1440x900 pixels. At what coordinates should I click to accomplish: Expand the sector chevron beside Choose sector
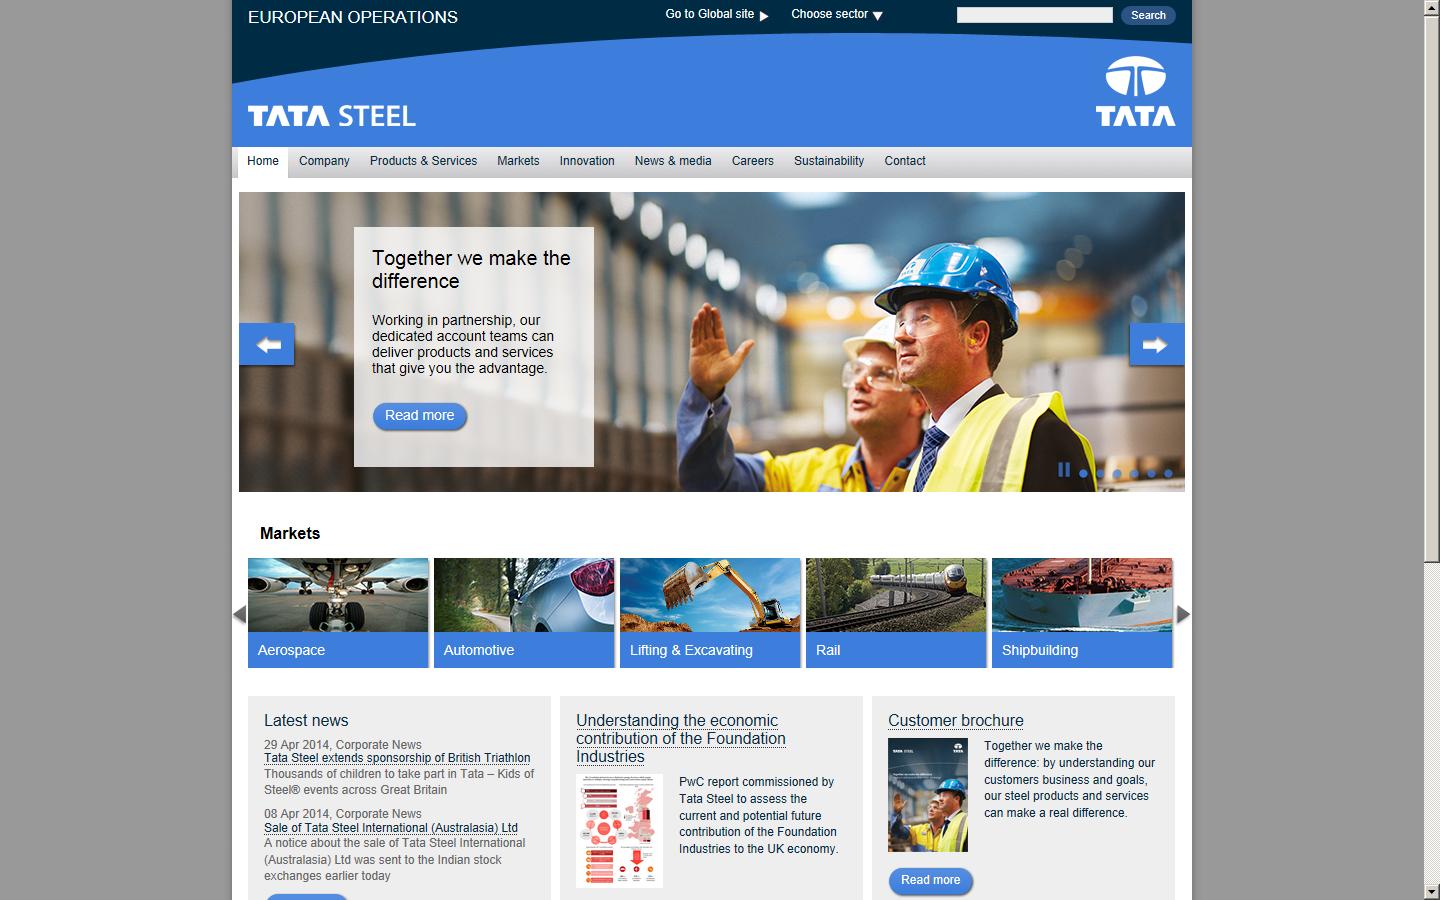pos(878,15)
